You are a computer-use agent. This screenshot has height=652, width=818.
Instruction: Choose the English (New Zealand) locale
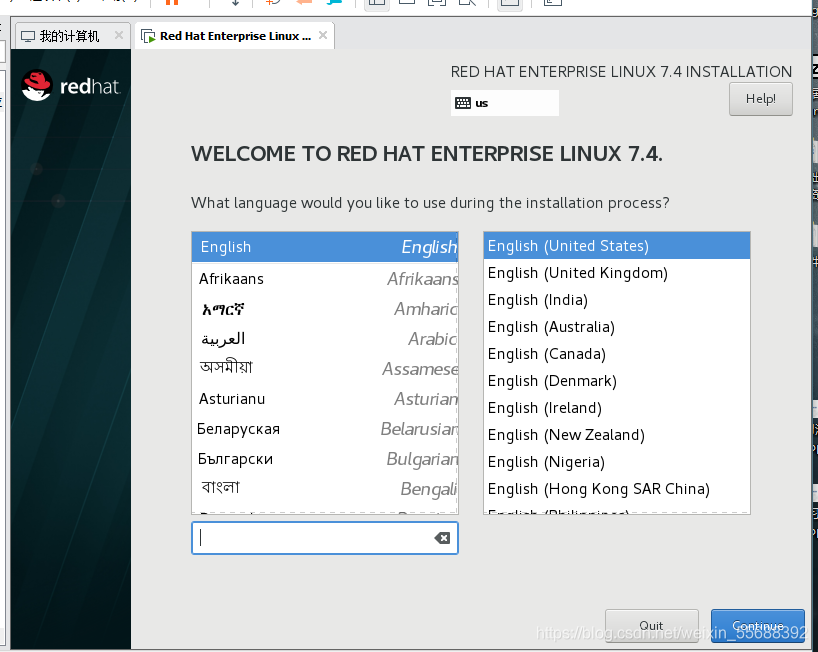coord(617,434)
